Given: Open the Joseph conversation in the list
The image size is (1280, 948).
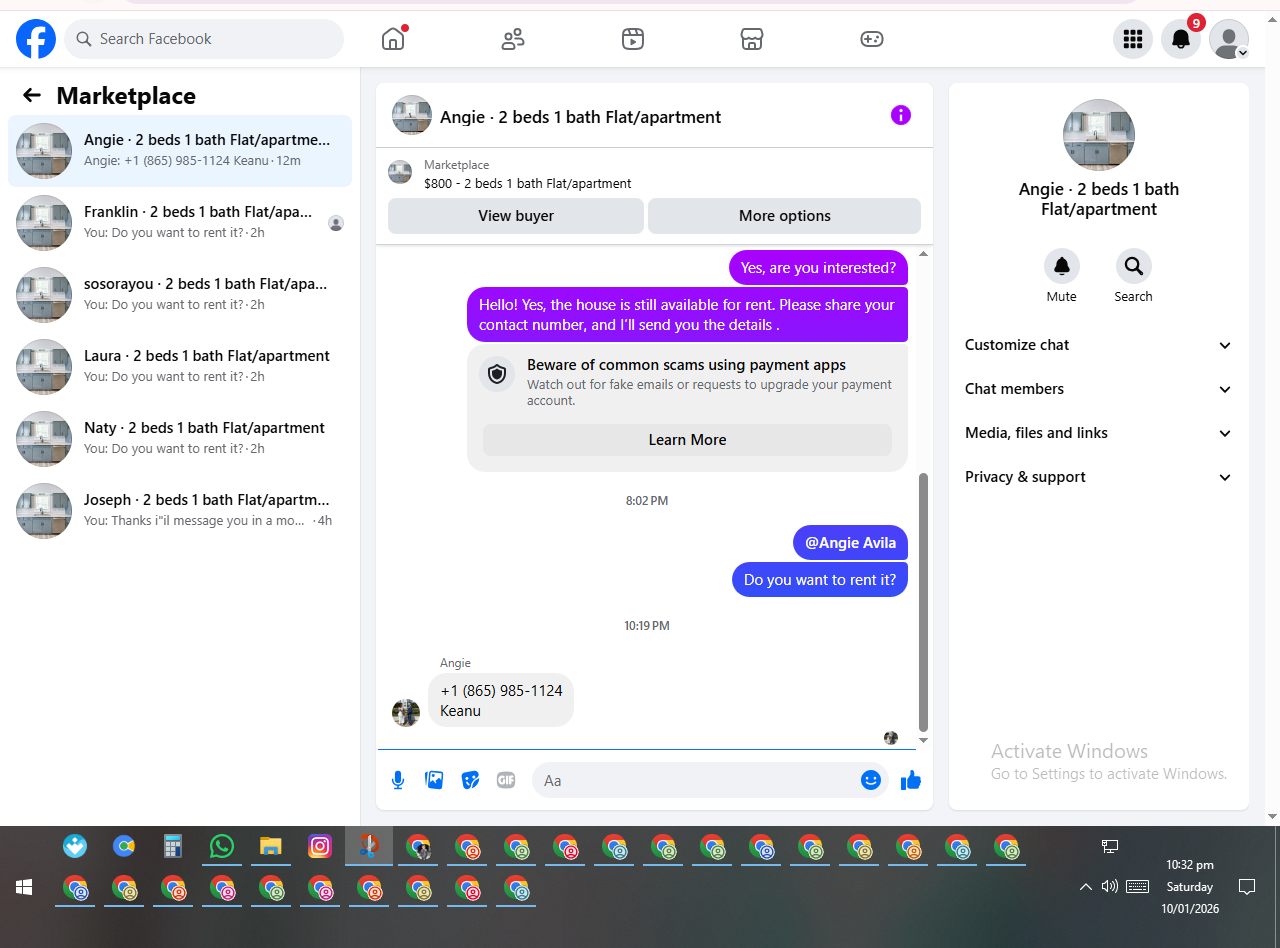Looking at the screenshot, I should tap(180, 511).
